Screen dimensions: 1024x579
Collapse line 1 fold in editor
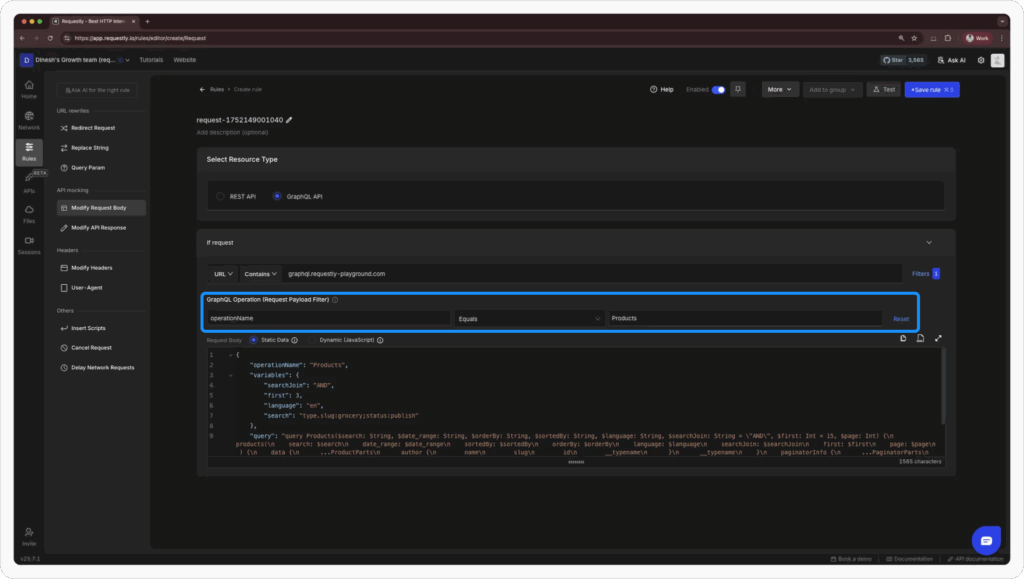pyautogui.click(x=231, y=355)
